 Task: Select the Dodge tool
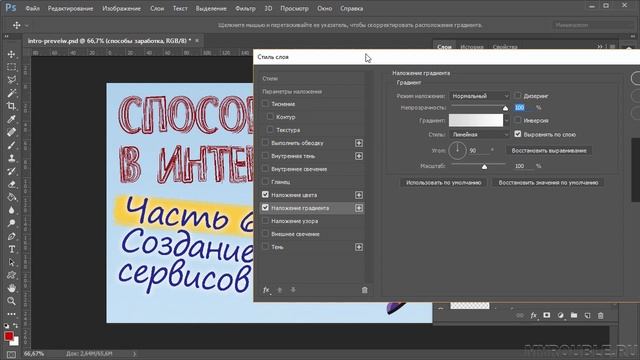pos(11,223)
